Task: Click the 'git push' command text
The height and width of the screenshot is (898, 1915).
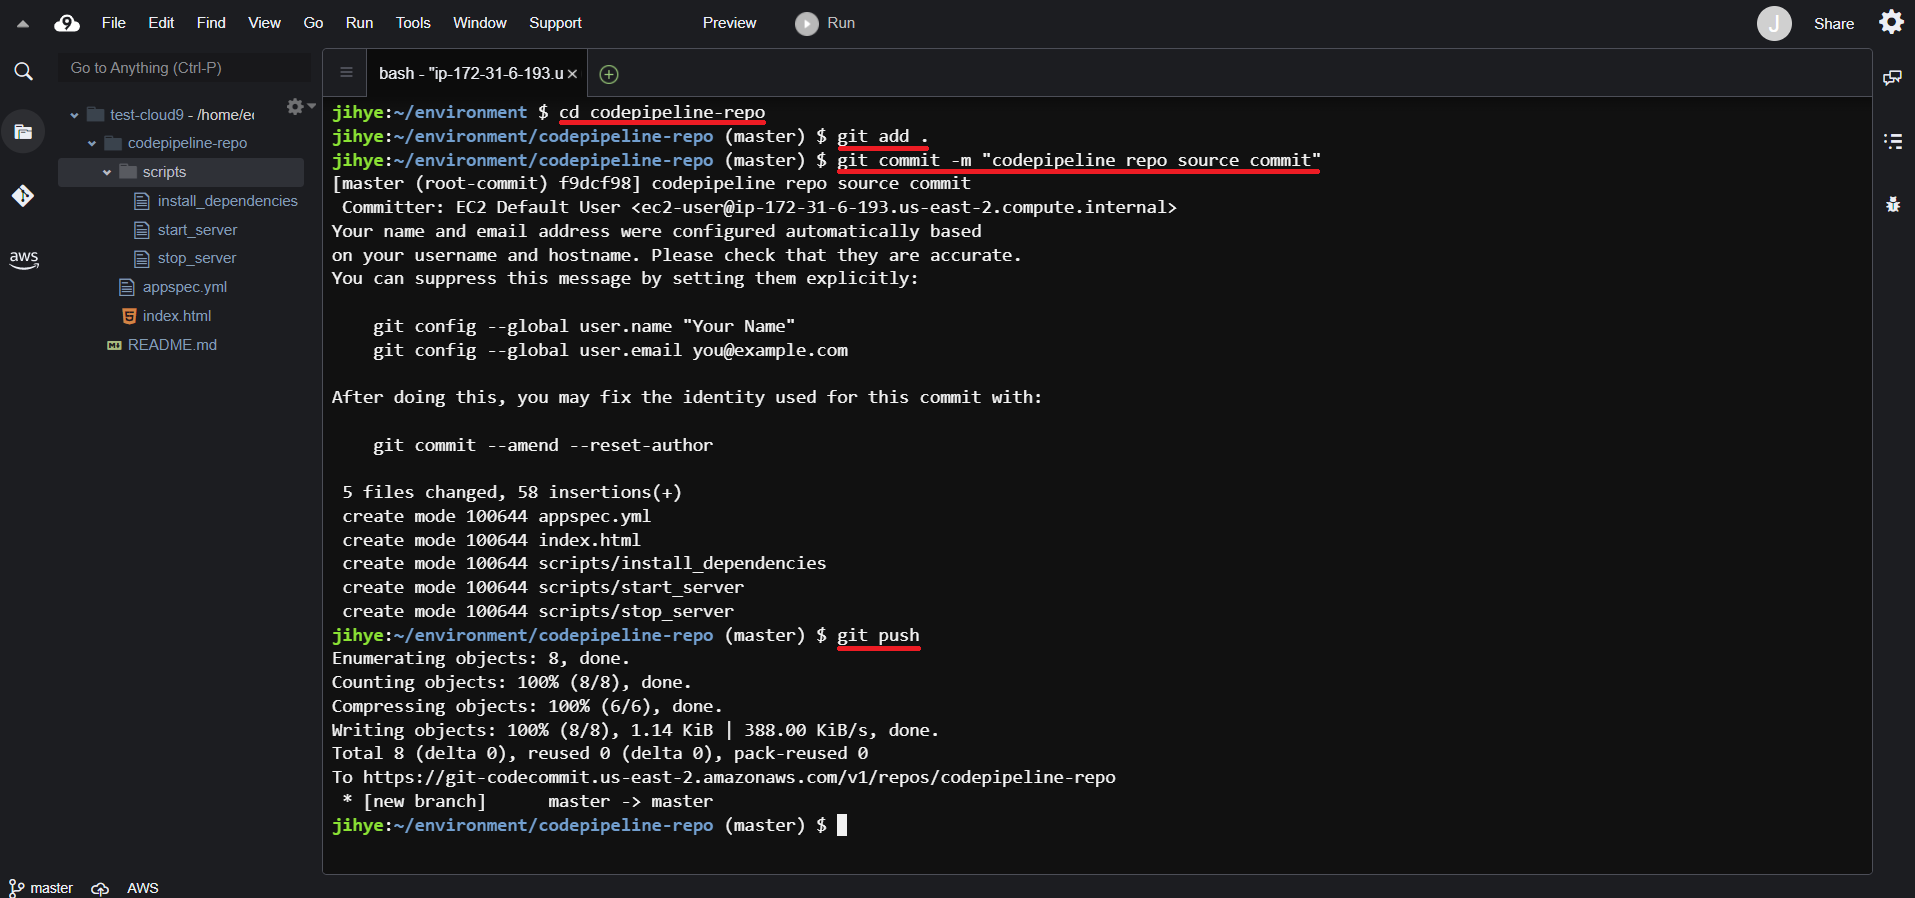Action: pyautogui.click(x=878, y=635)
